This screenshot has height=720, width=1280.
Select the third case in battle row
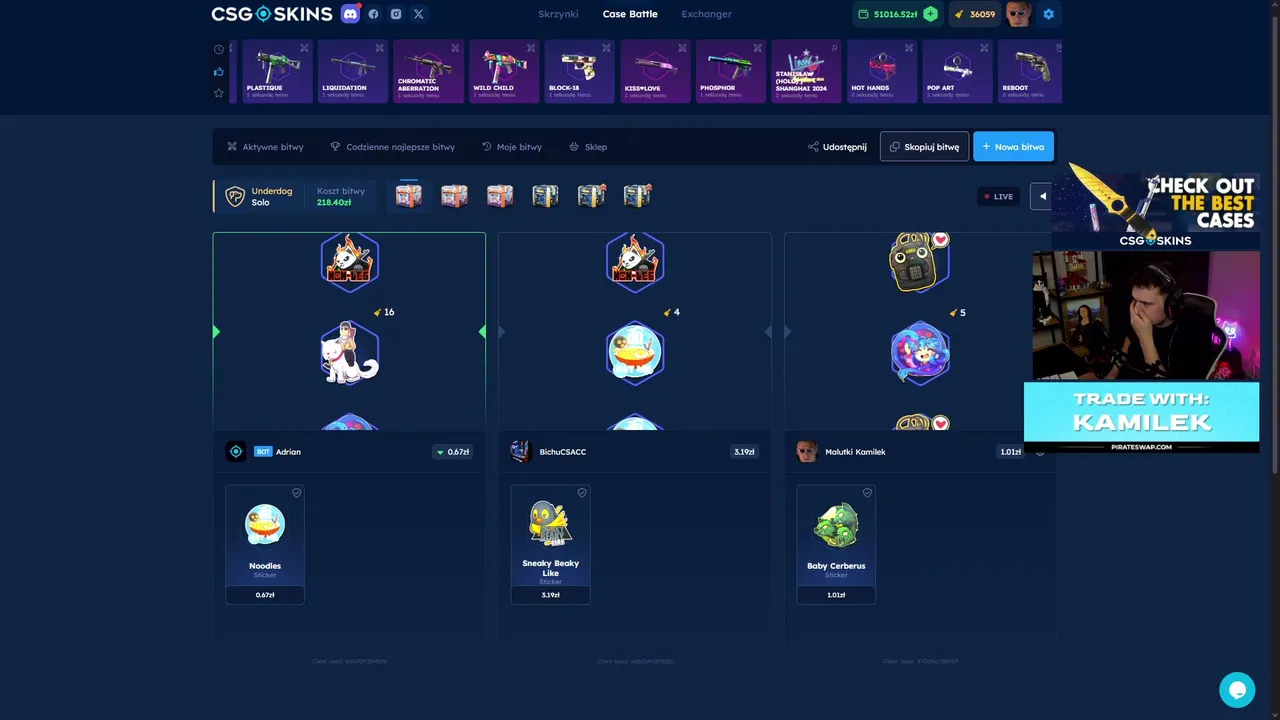point(500,195)
